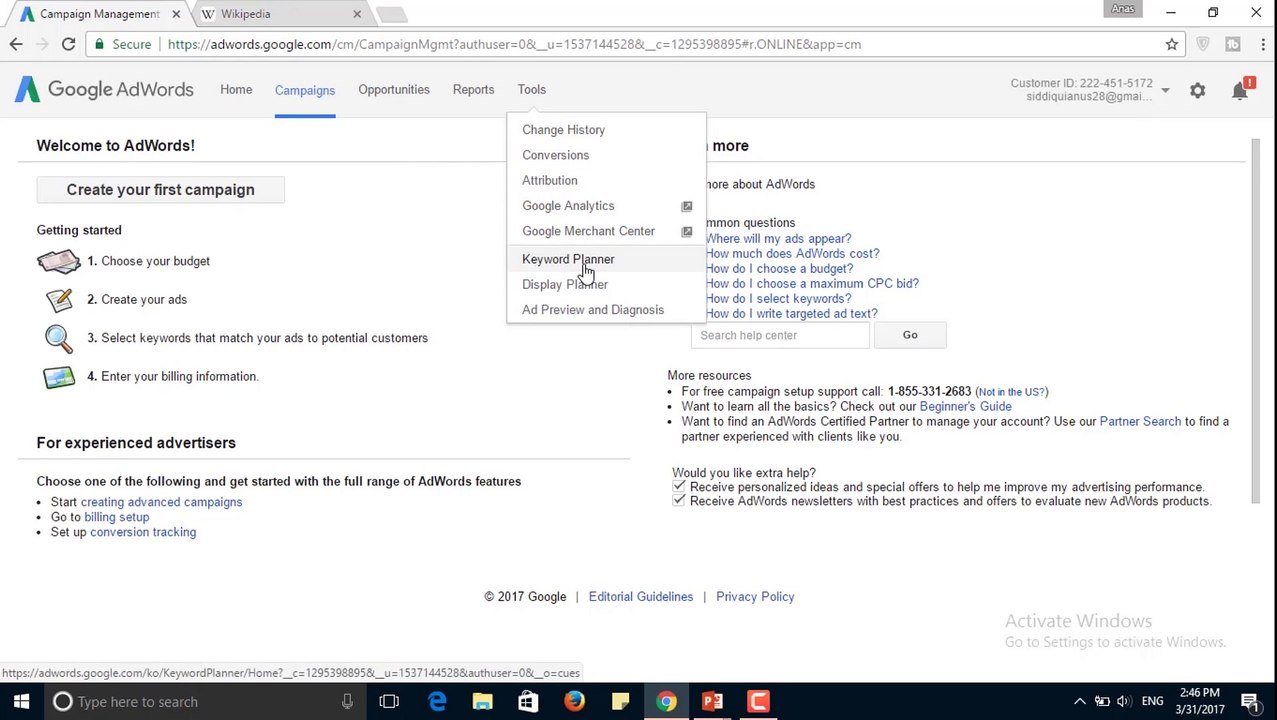The width and height of the screenshot is (1277, 720).
Task: Show hidden system tray icons
Action: (1079, 702)
